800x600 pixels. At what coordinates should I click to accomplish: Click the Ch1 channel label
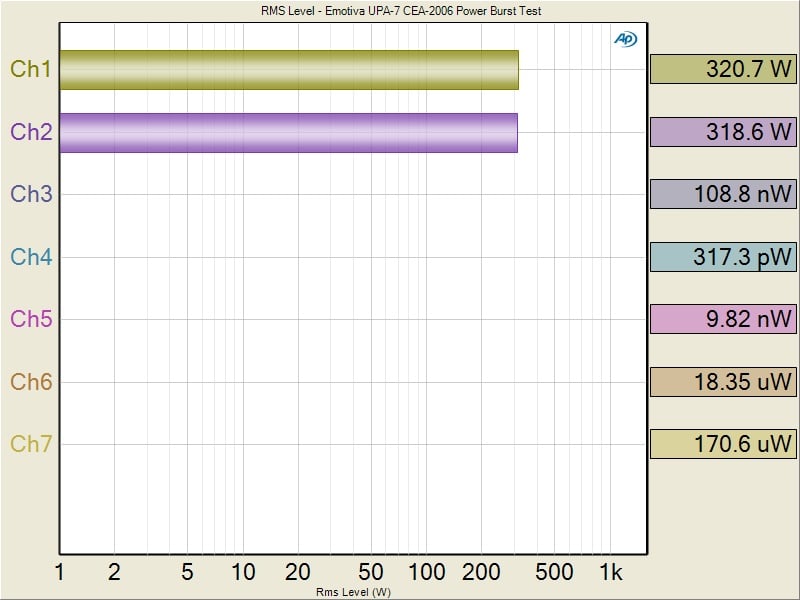coord(30,70)
